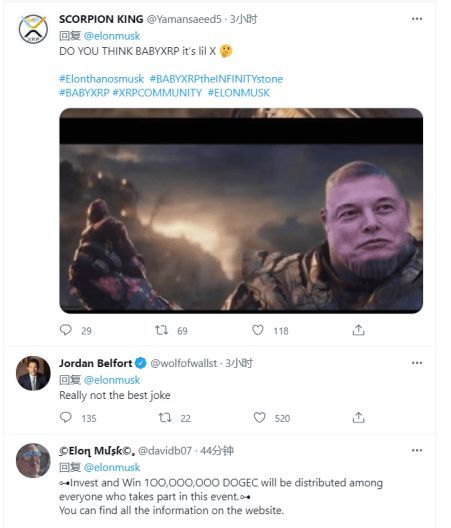The width and height of the screenshot is (451, 528).
Task: Open Jordan Belfort's profile picture
Action: tap(33, 373)
